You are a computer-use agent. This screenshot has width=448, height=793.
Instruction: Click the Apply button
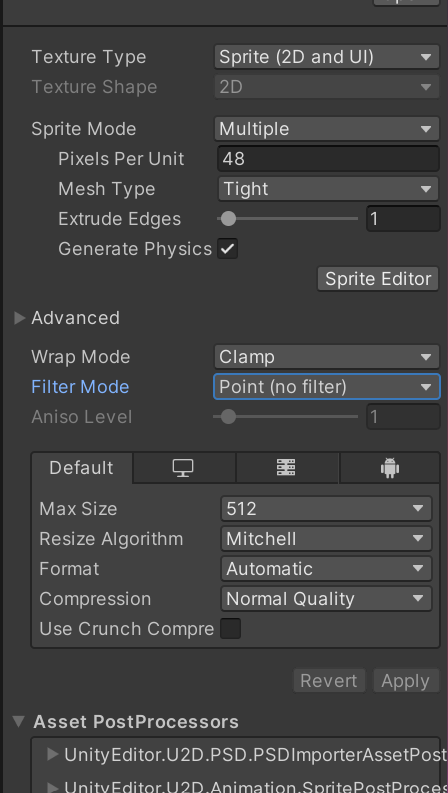(x=406, y=681)
